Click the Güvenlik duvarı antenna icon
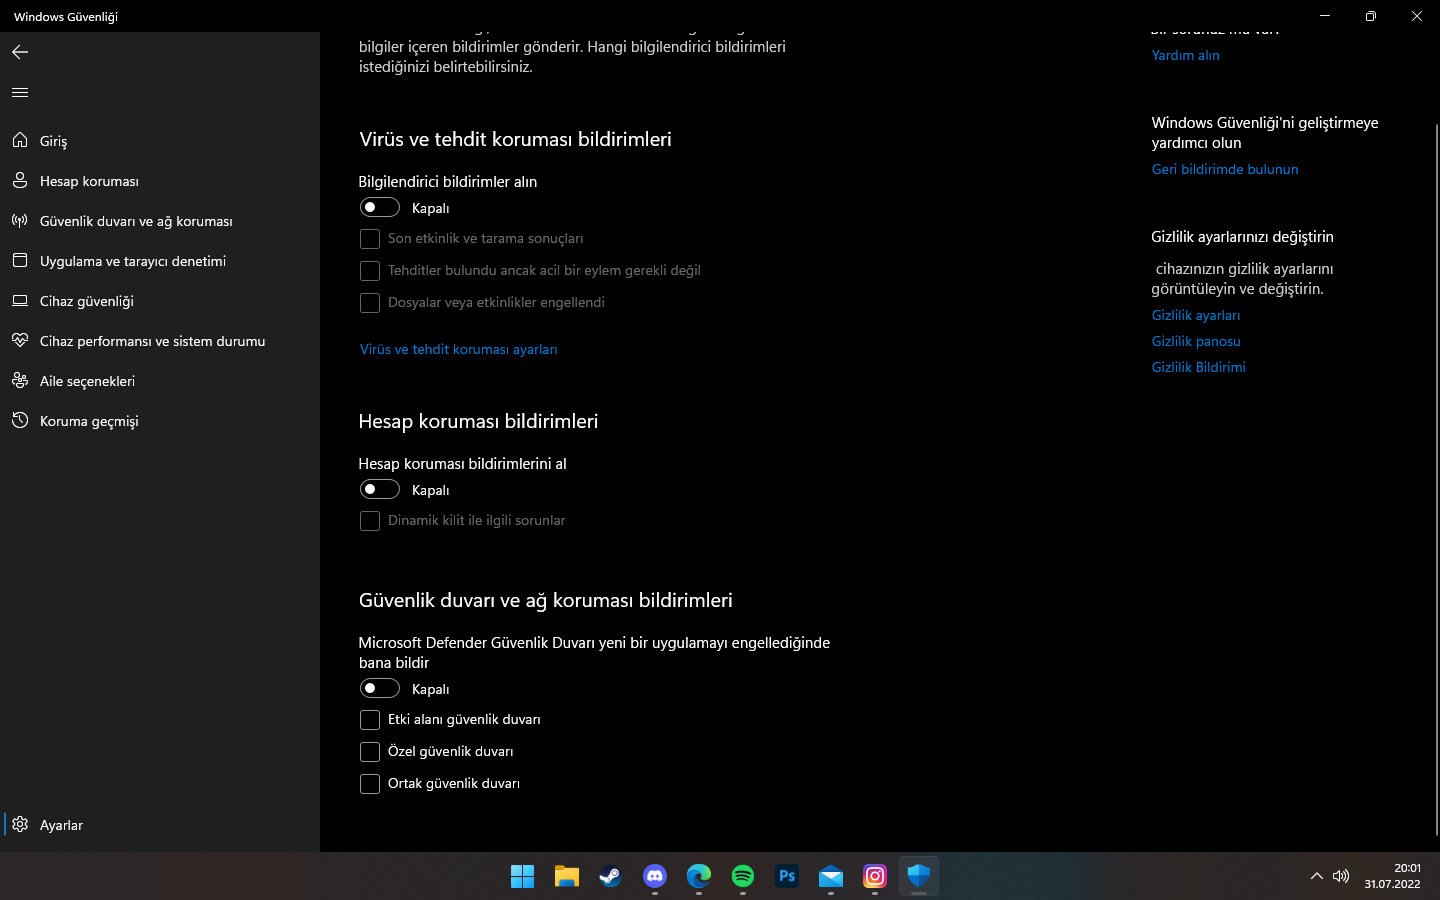Viewport: 1440px width, 900px height. [20, 221]
